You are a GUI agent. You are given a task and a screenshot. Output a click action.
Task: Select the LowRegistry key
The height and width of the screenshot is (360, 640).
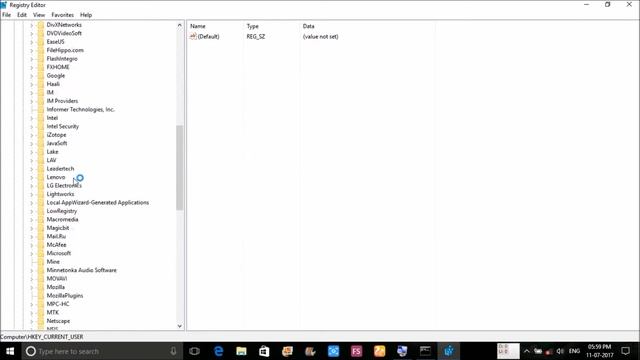click(x=62, y=211)
